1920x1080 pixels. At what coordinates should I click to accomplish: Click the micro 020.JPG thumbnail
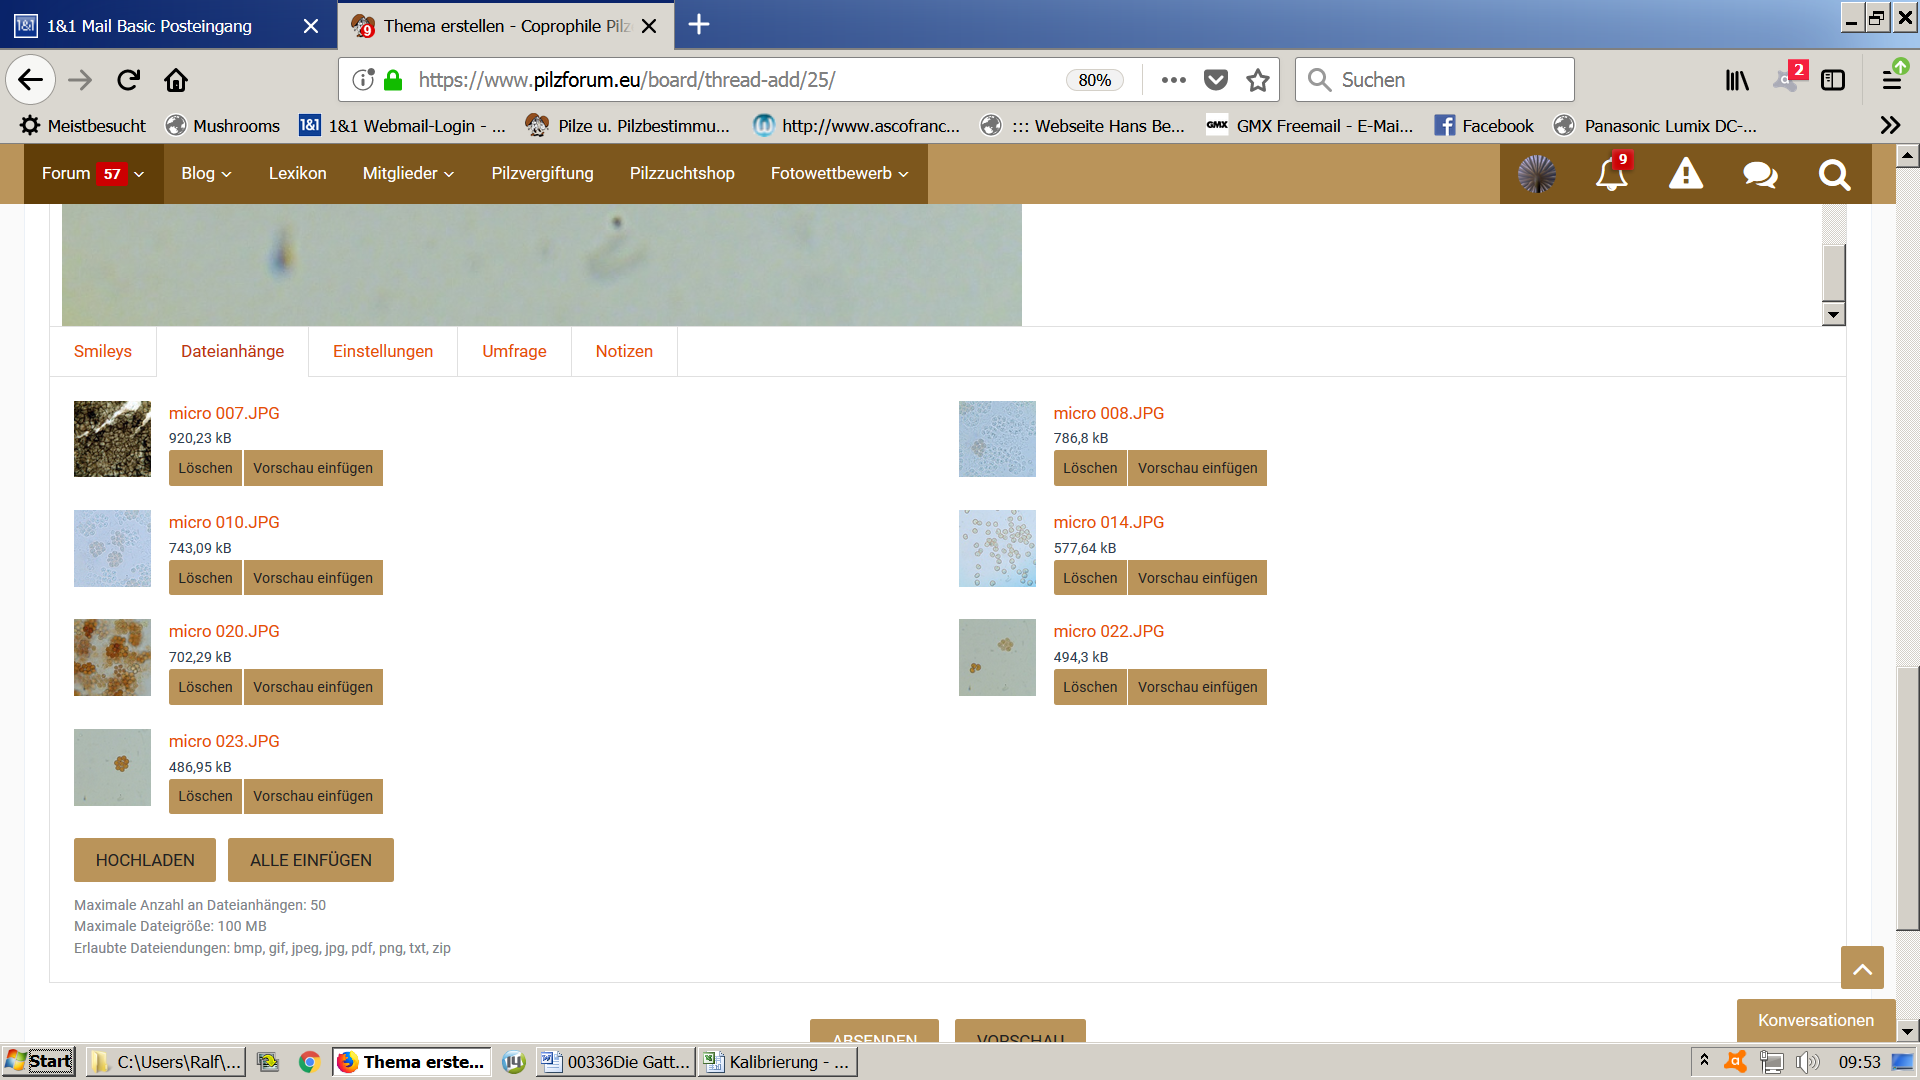(x=112, y=657)
